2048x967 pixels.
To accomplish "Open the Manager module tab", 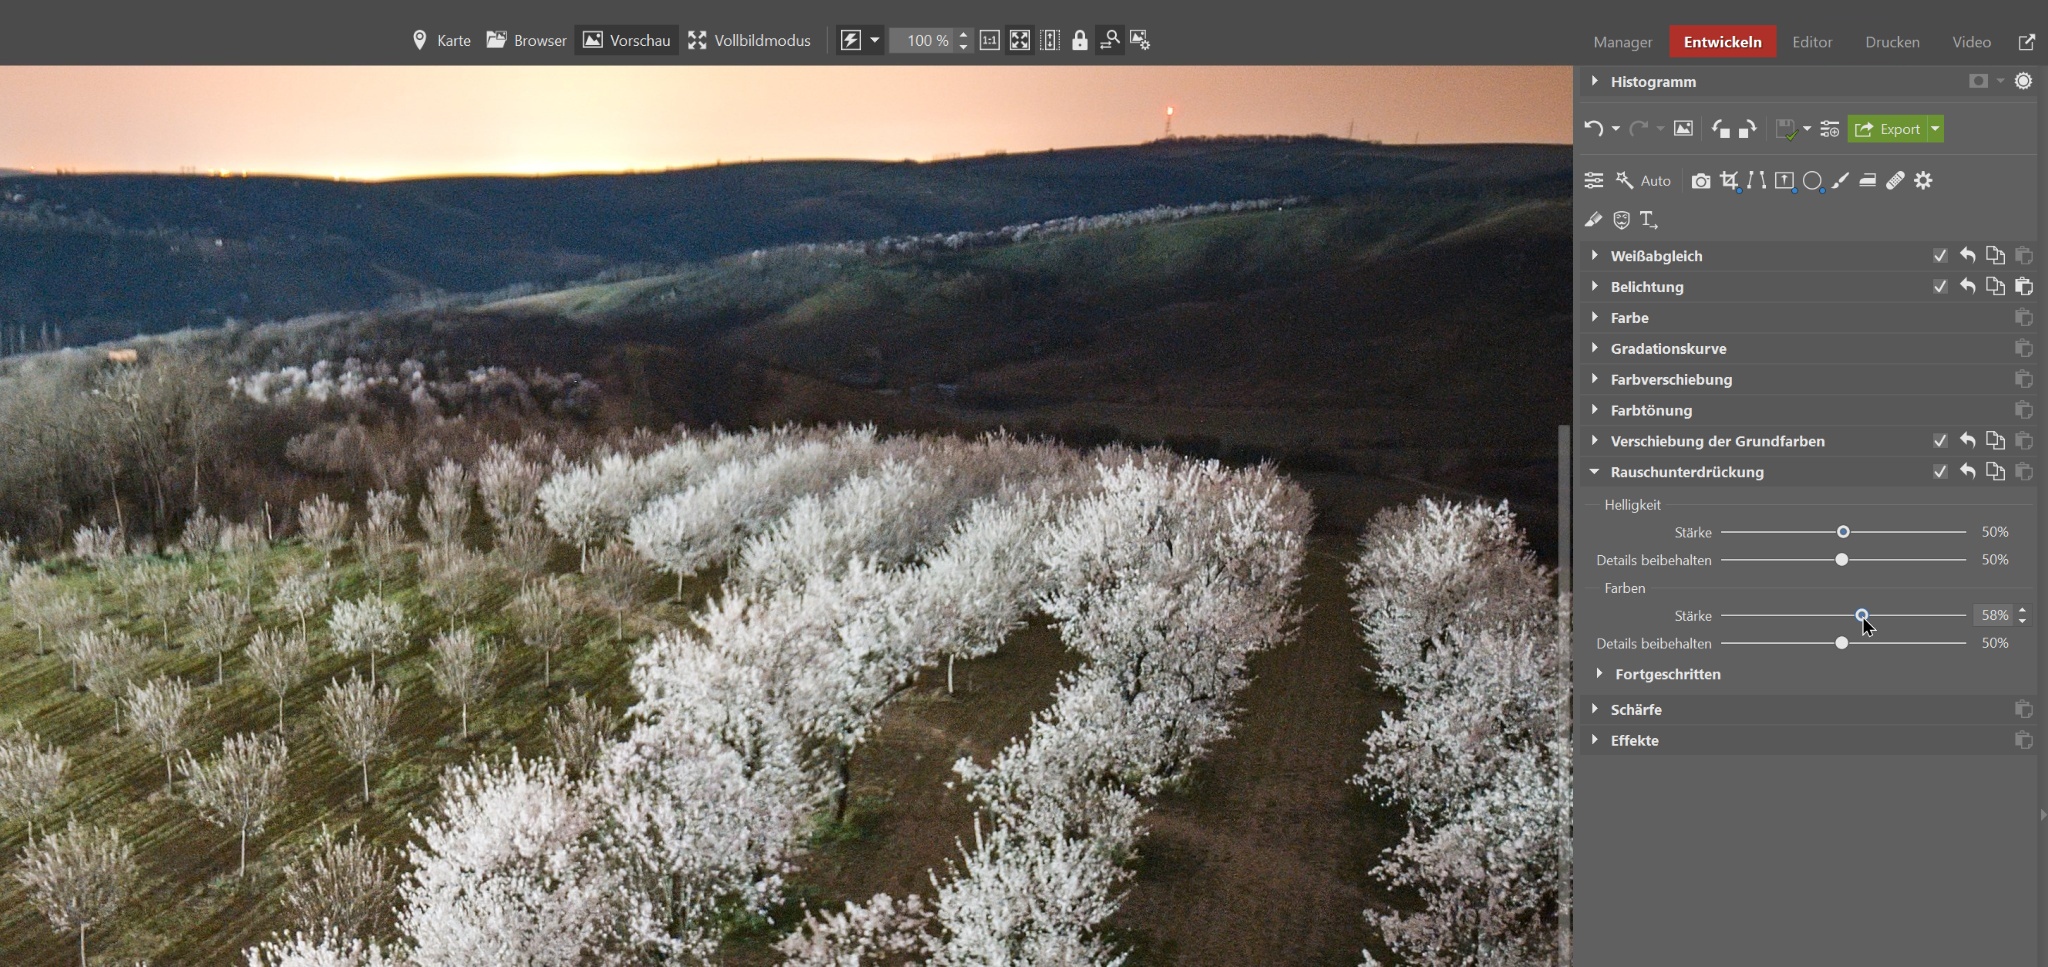I will (x=1622, y=42).
